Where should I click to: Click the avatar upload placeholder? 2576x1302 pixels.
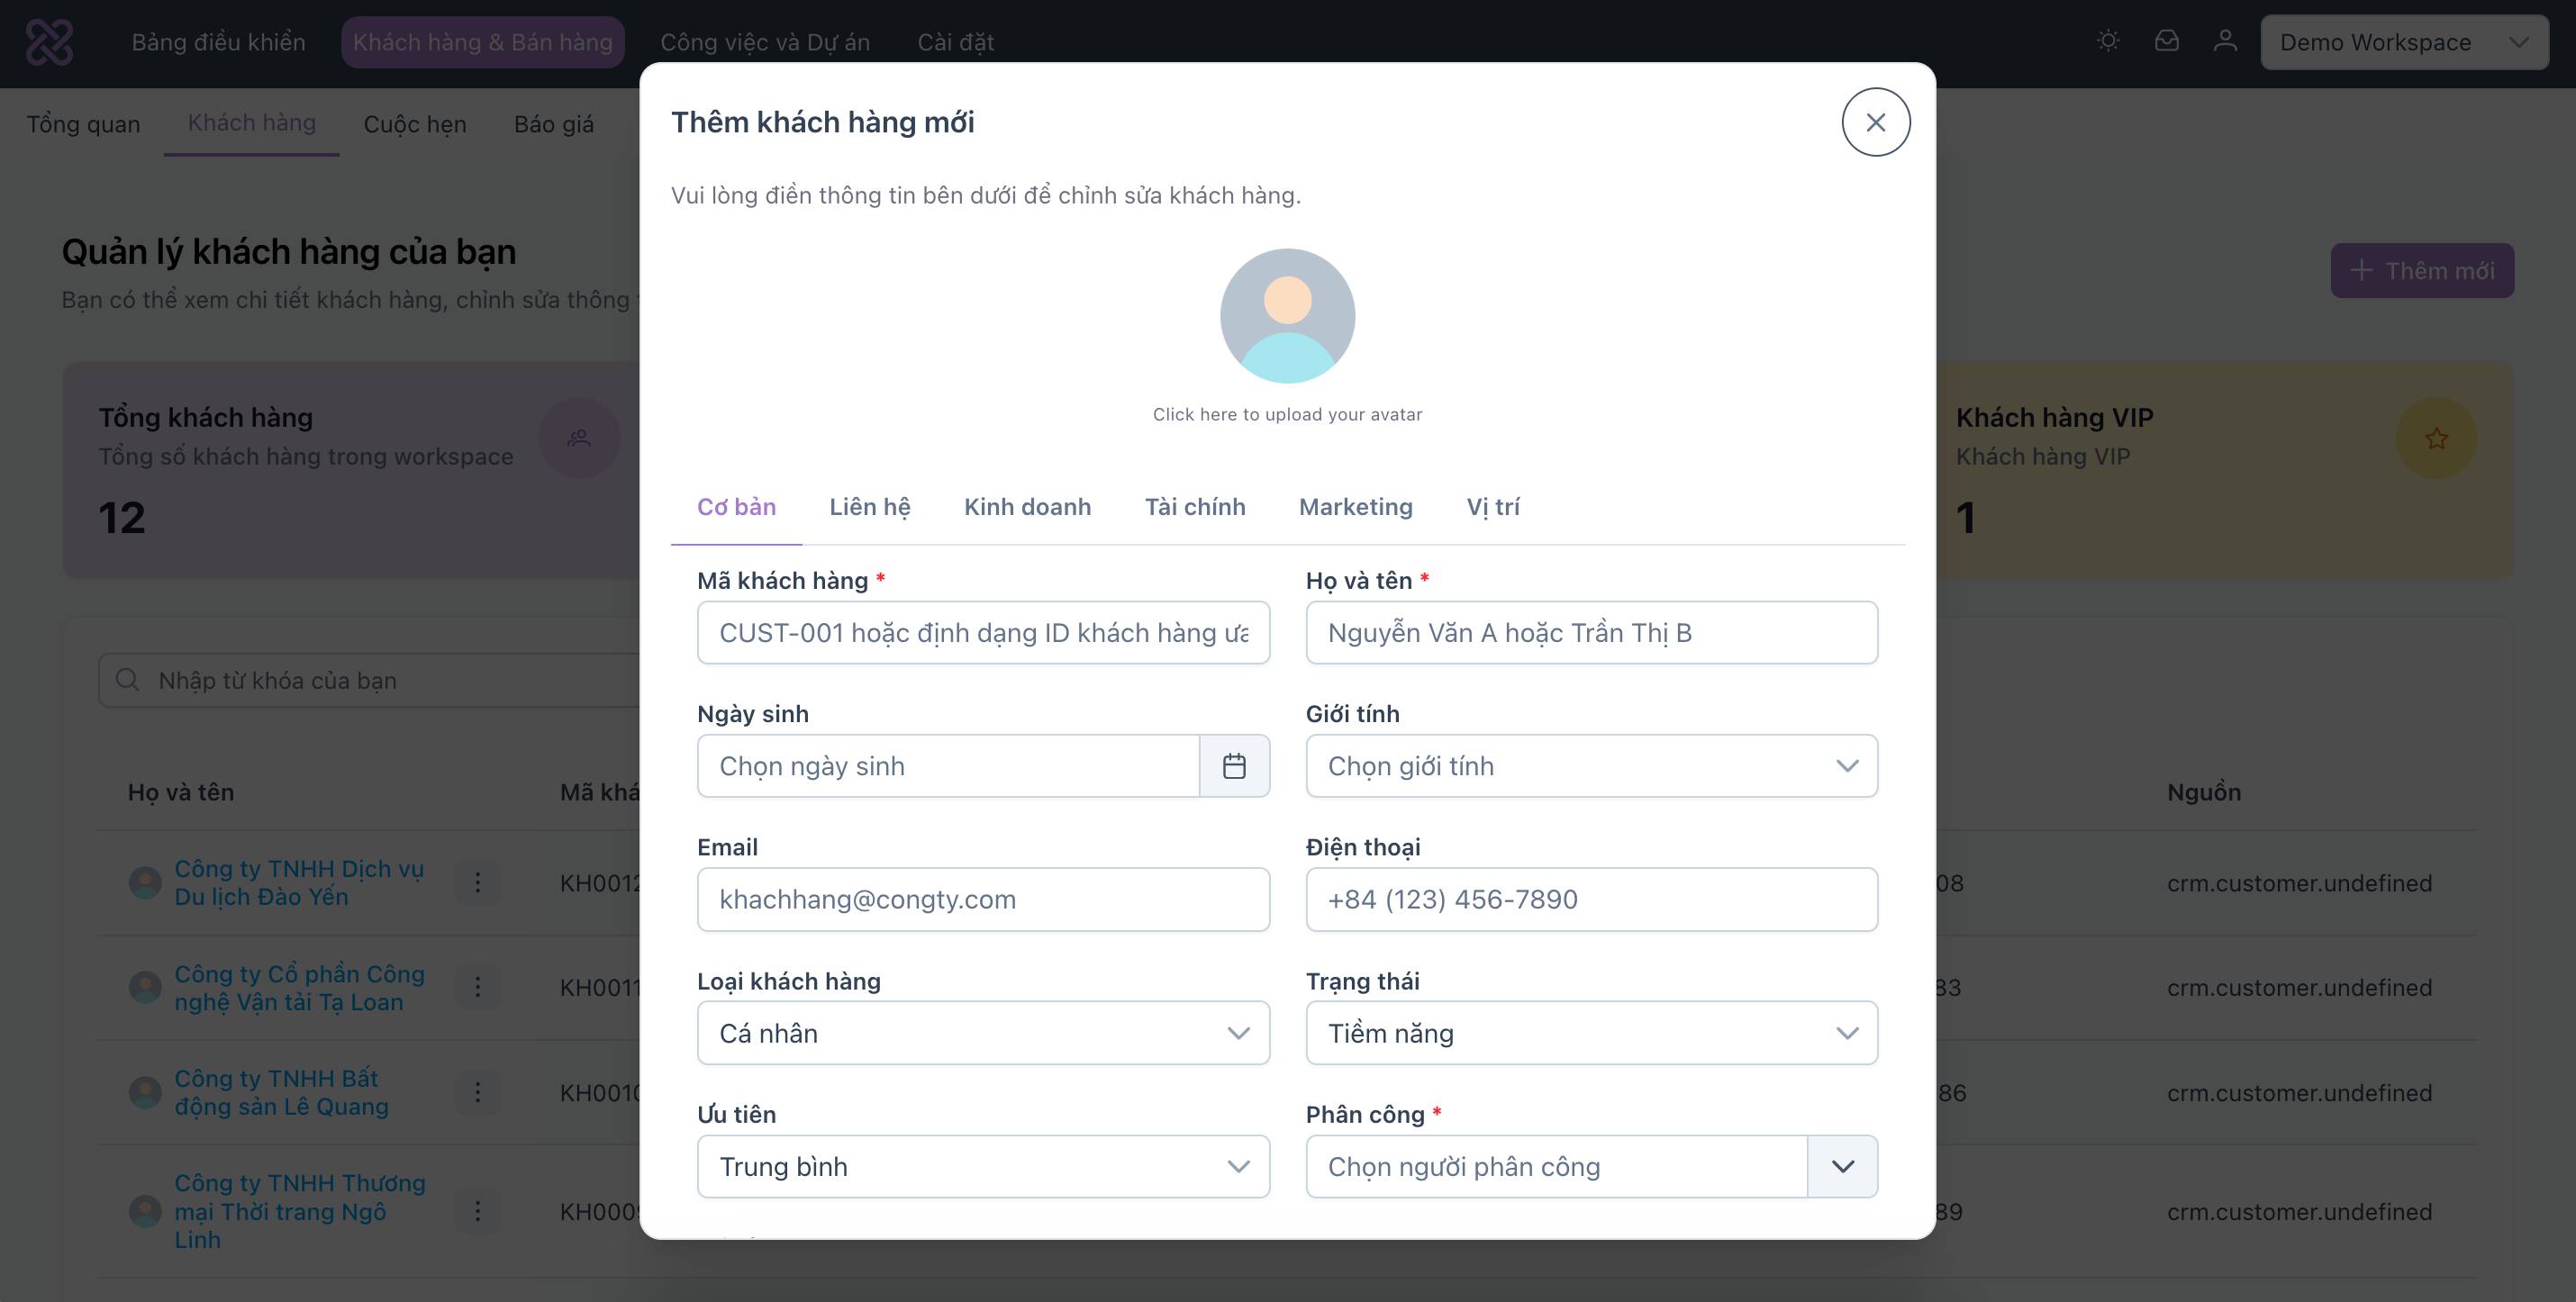pyautogui.click(x=1287, y=316)
